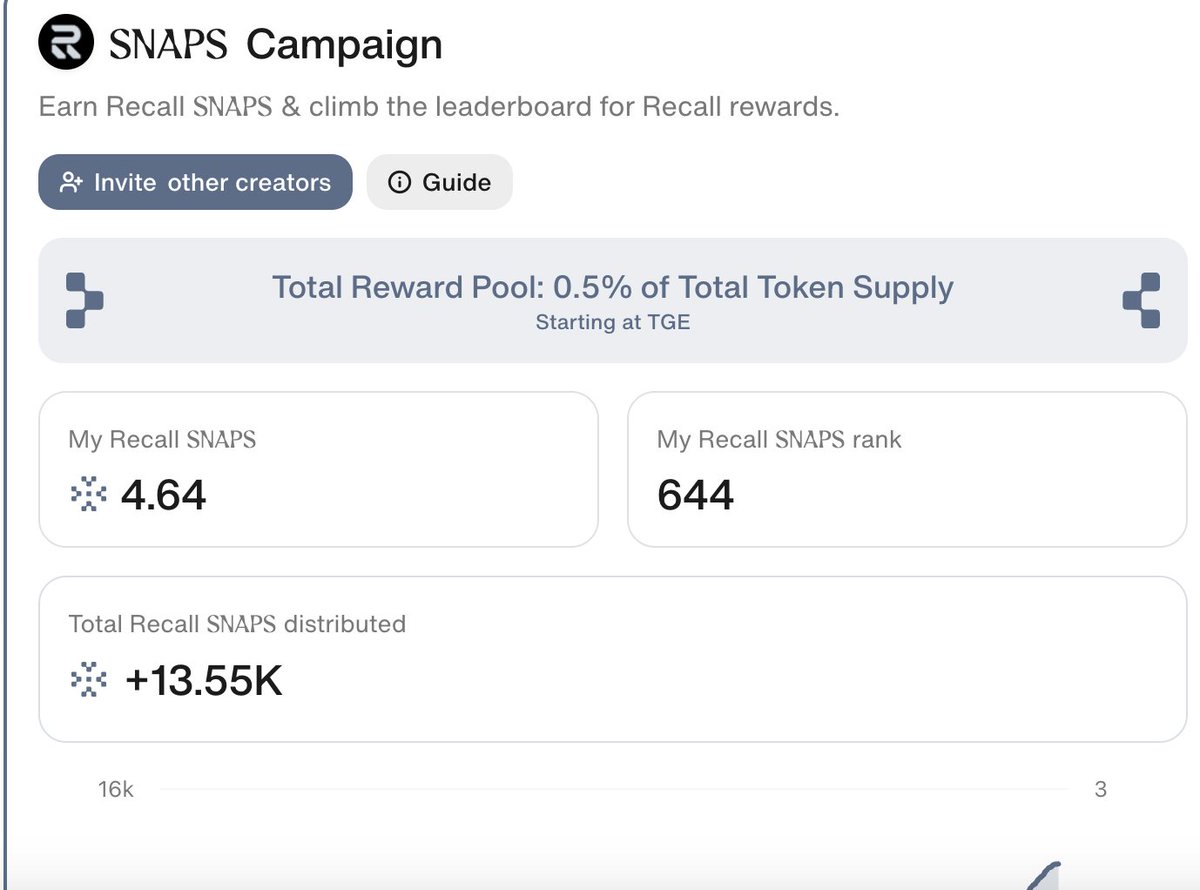Click the rank value 644
Screen dimensions: 1200x890
tap(696, 495)
